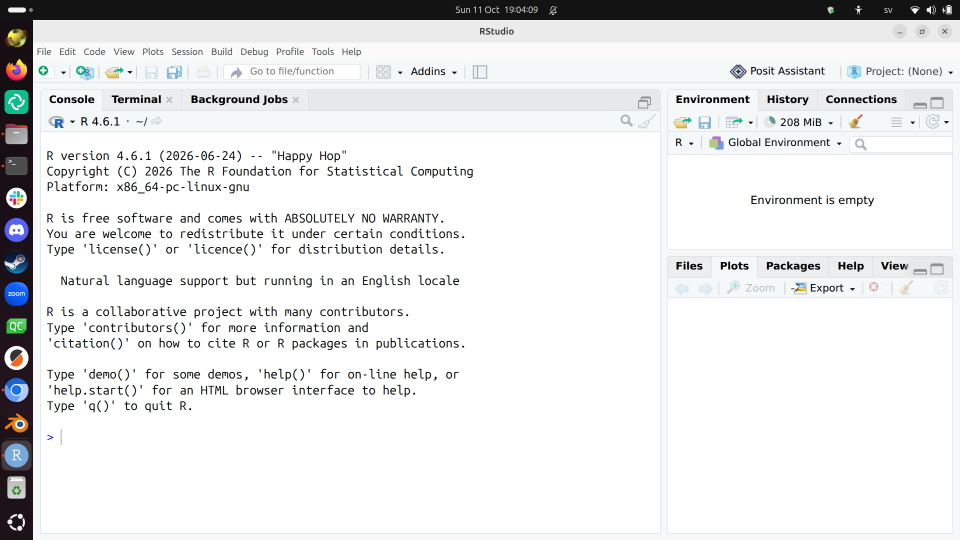Image resolution: width=960 pixels, height=540 pixels.
Task: Open the File menu
Action: tap(44, 51)
